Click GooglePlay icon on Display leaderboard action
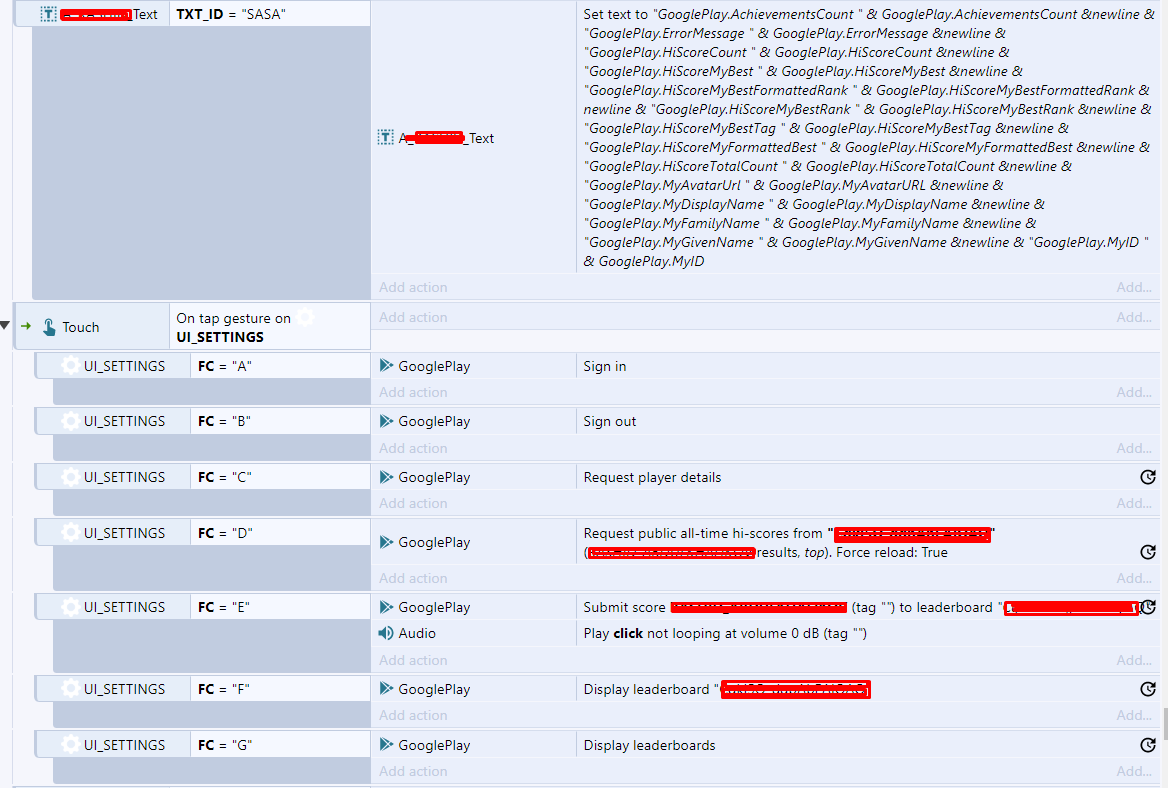The image size is (1168, 788). 386,689
